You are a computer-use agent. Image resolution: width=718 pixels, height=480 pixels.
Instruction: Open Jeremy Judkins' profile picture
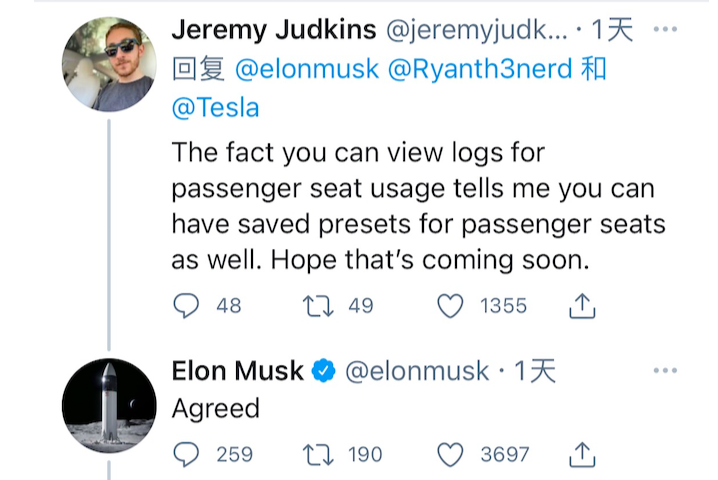click(109, 64)
